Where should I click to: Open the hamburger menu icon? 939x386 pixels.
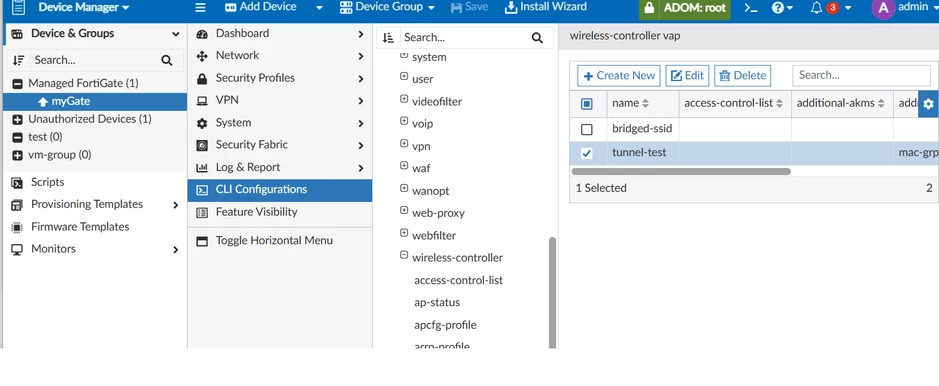(x=201, y=8)
